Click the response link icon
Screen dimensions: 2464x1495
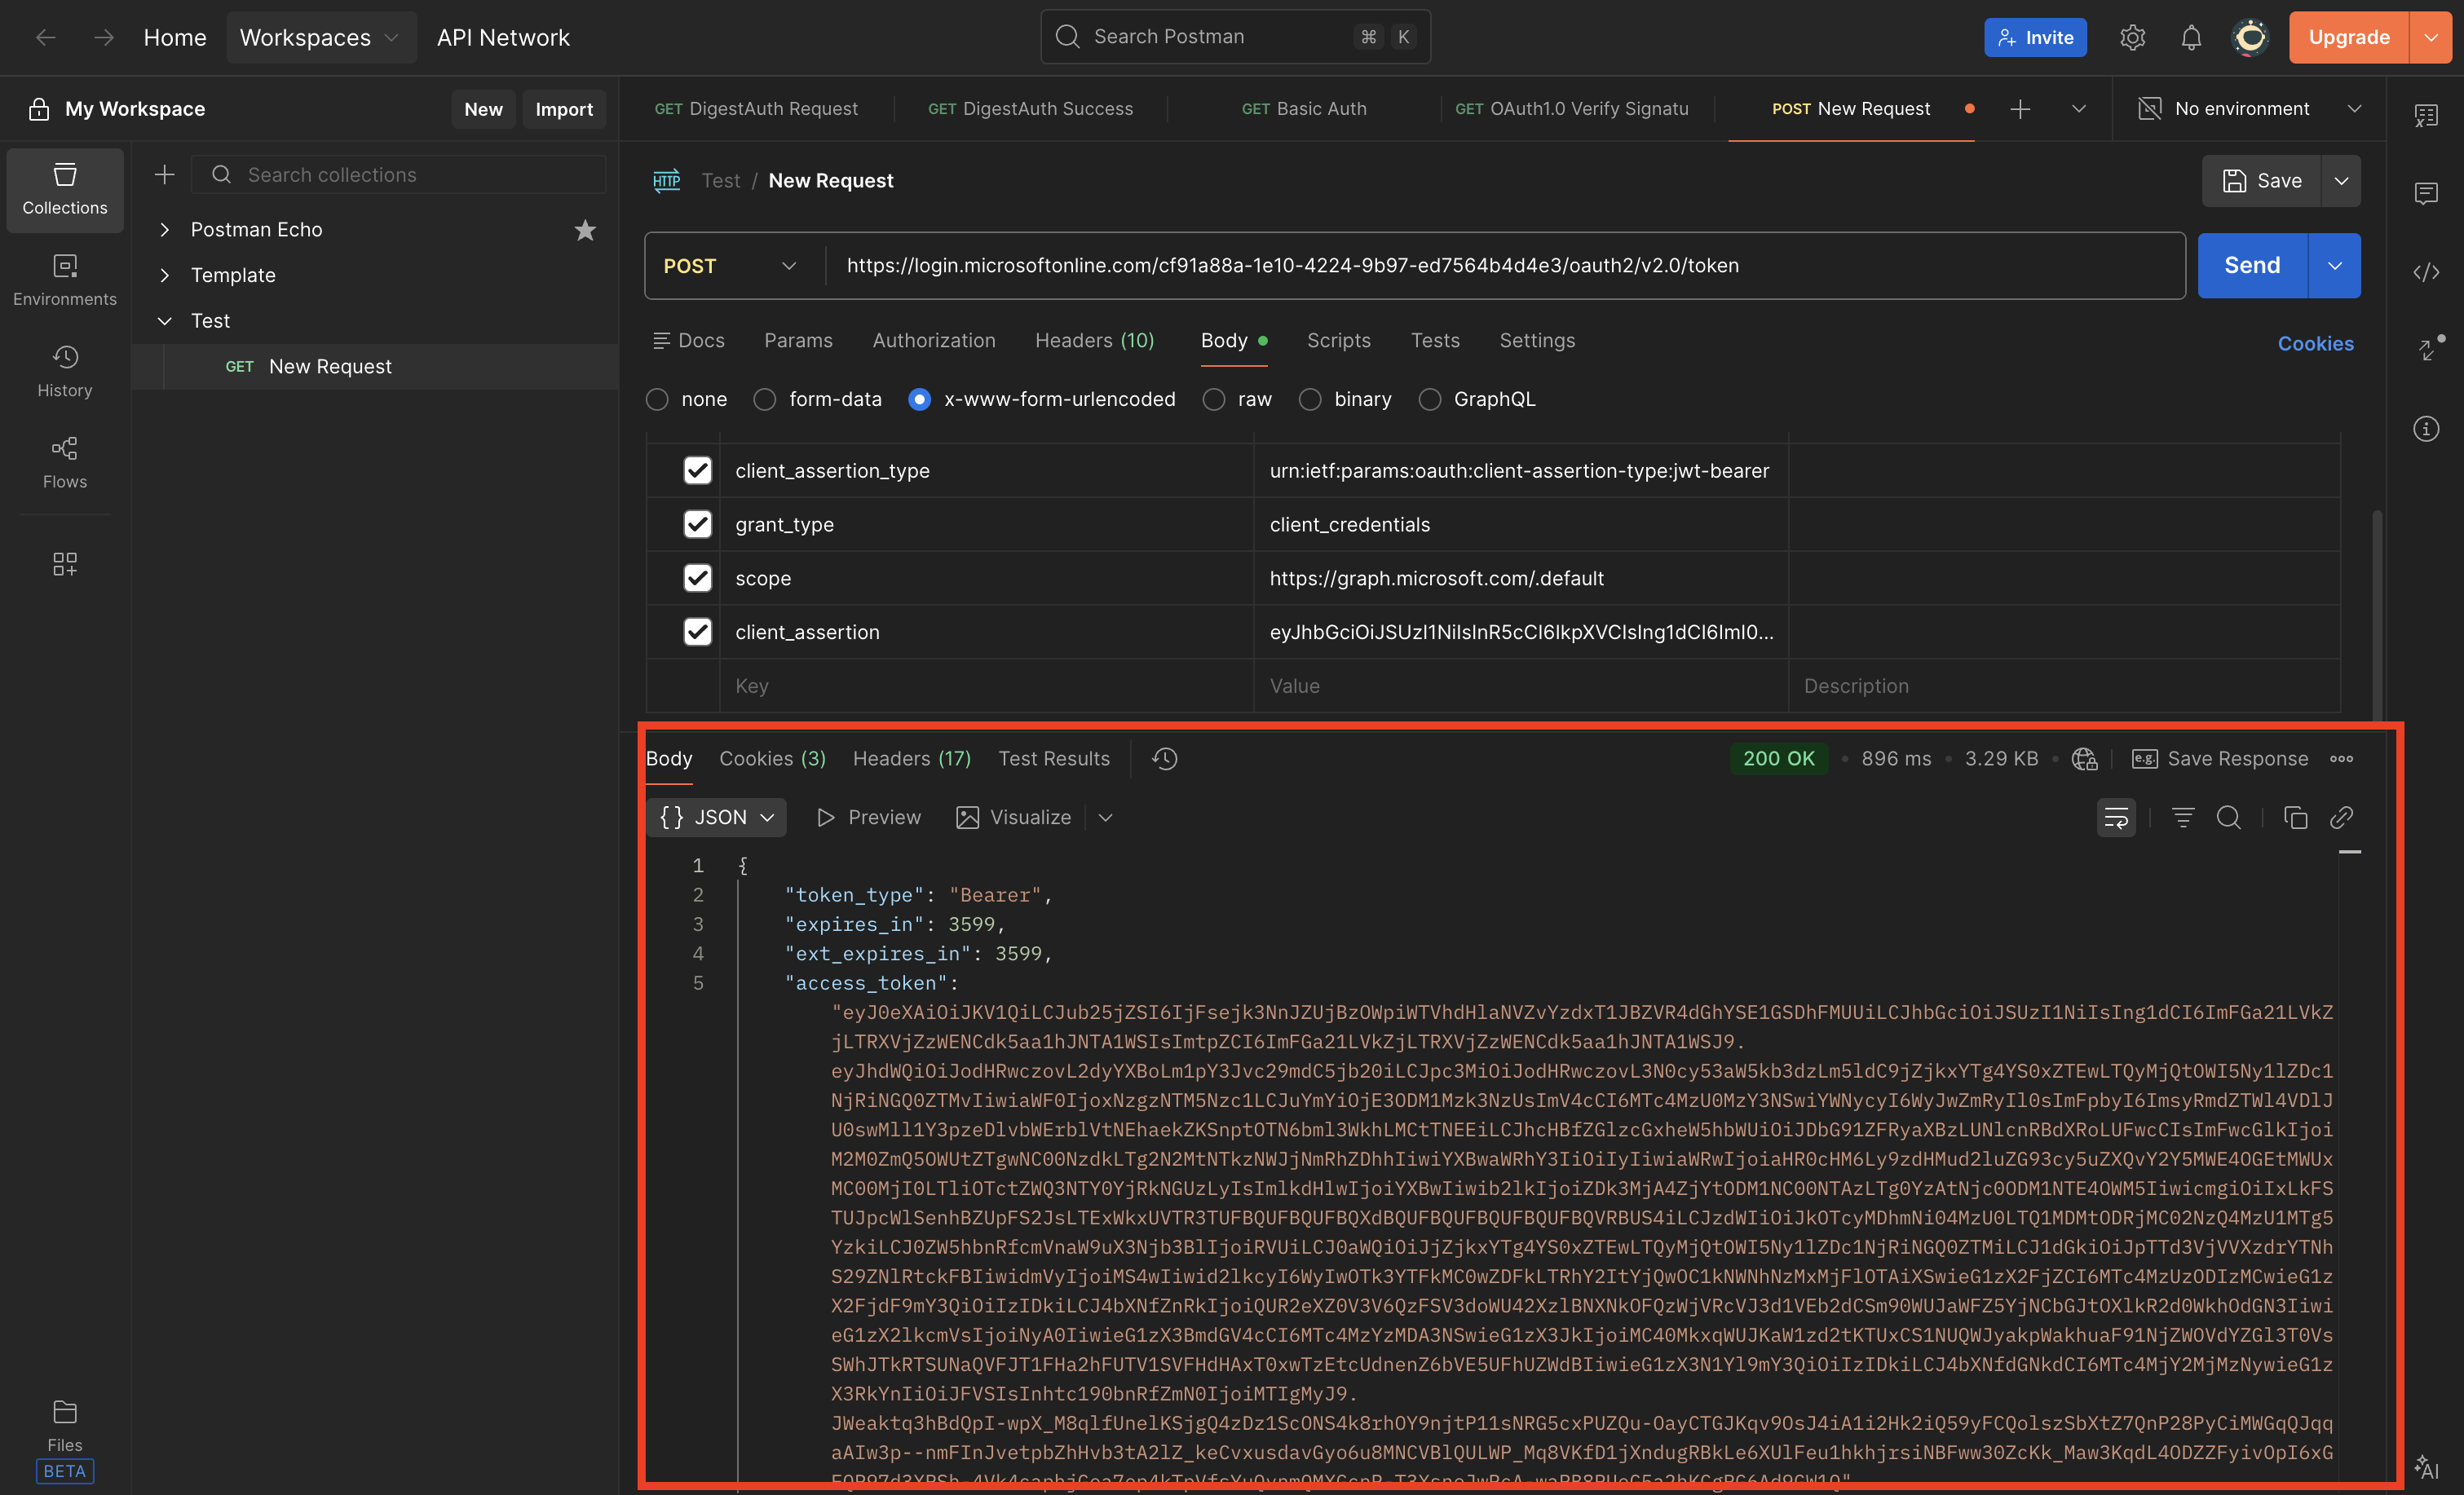pos(2341,817)
